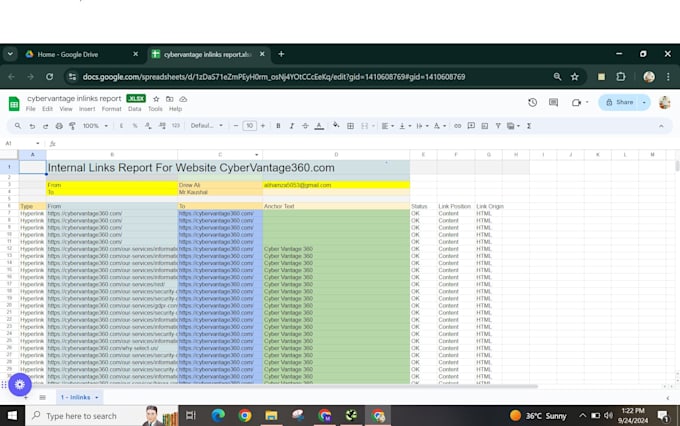Viewport: 680px width, 426px height.
Task: Insert a link
Action: (x=458, y=126)
